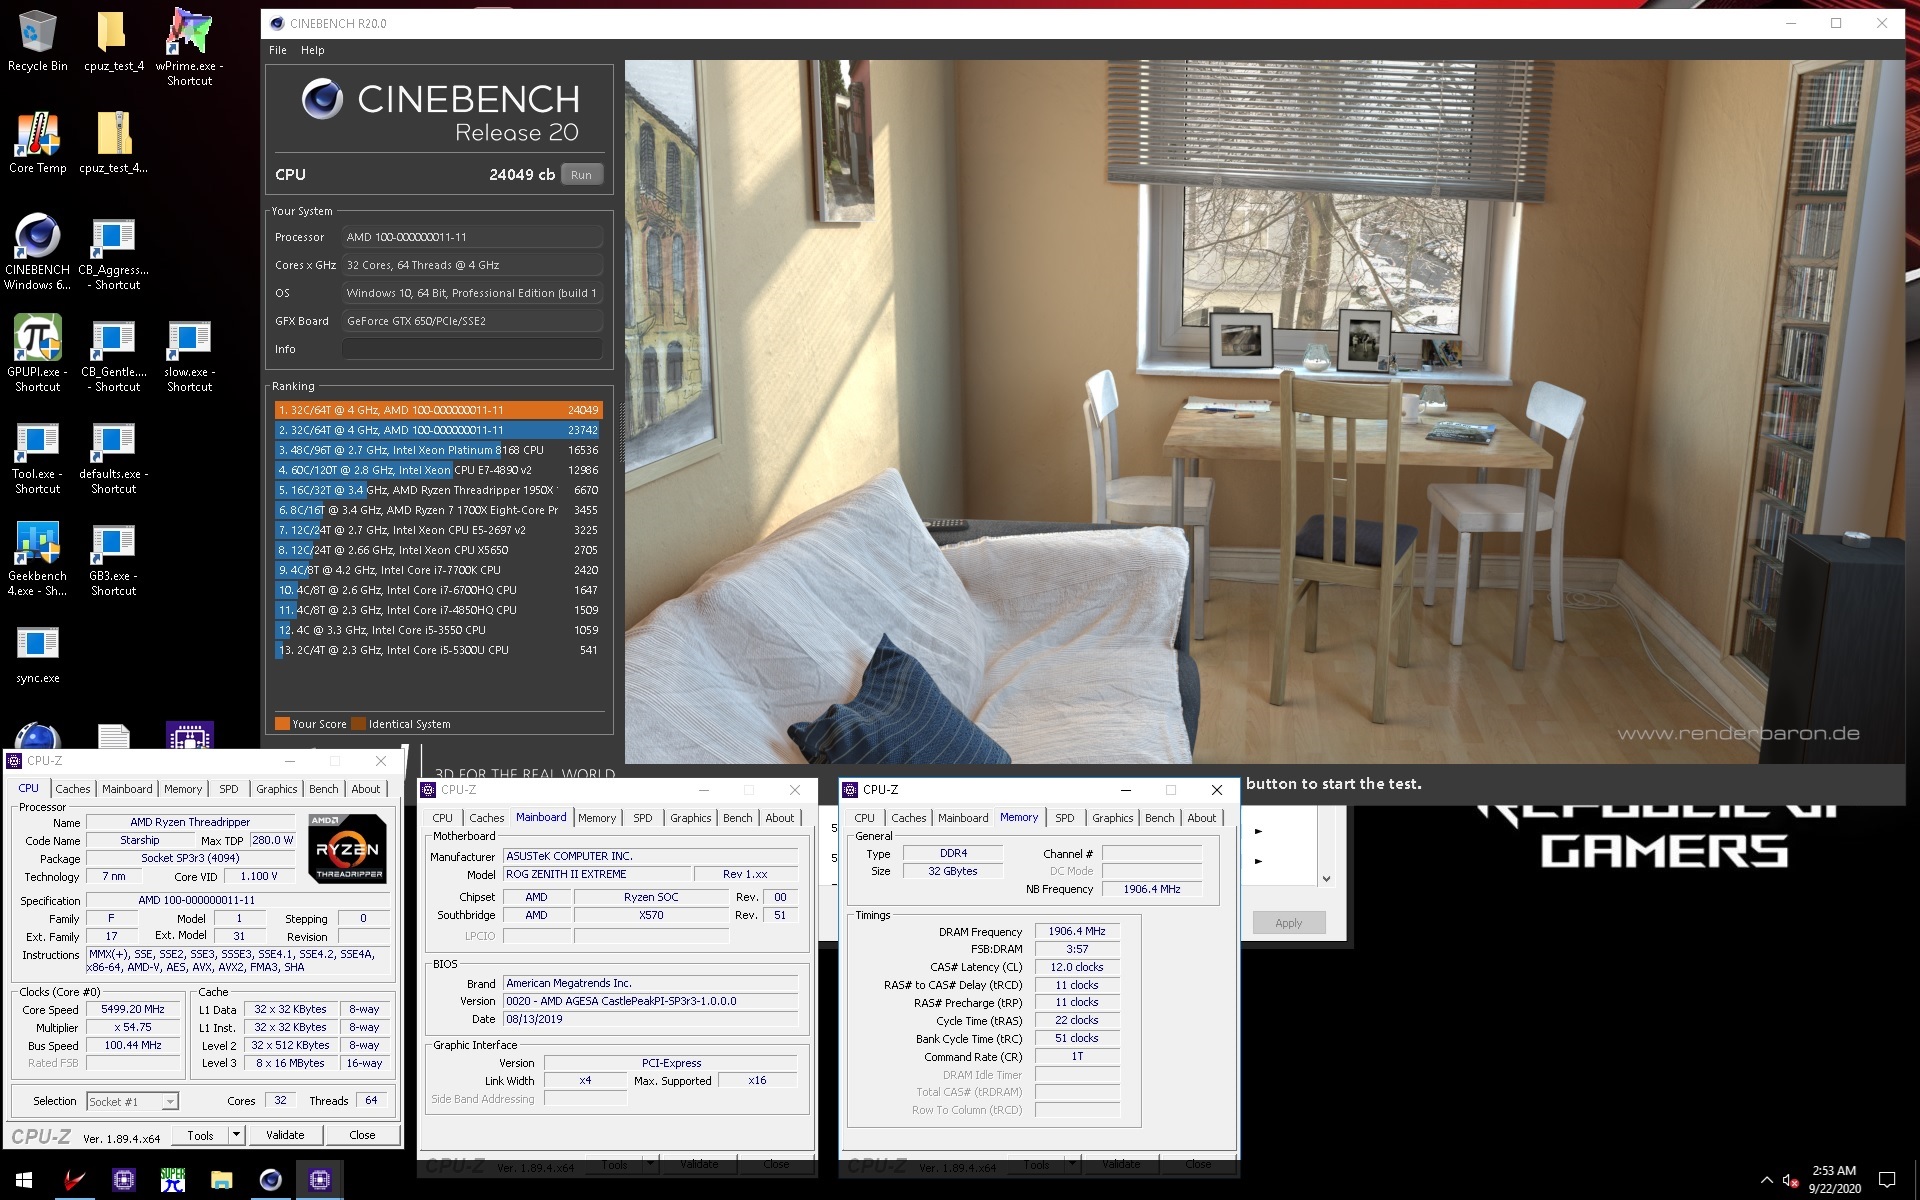Click the Cinebench Info input field
This screenshot has width=1920, height=1200.
471,349
